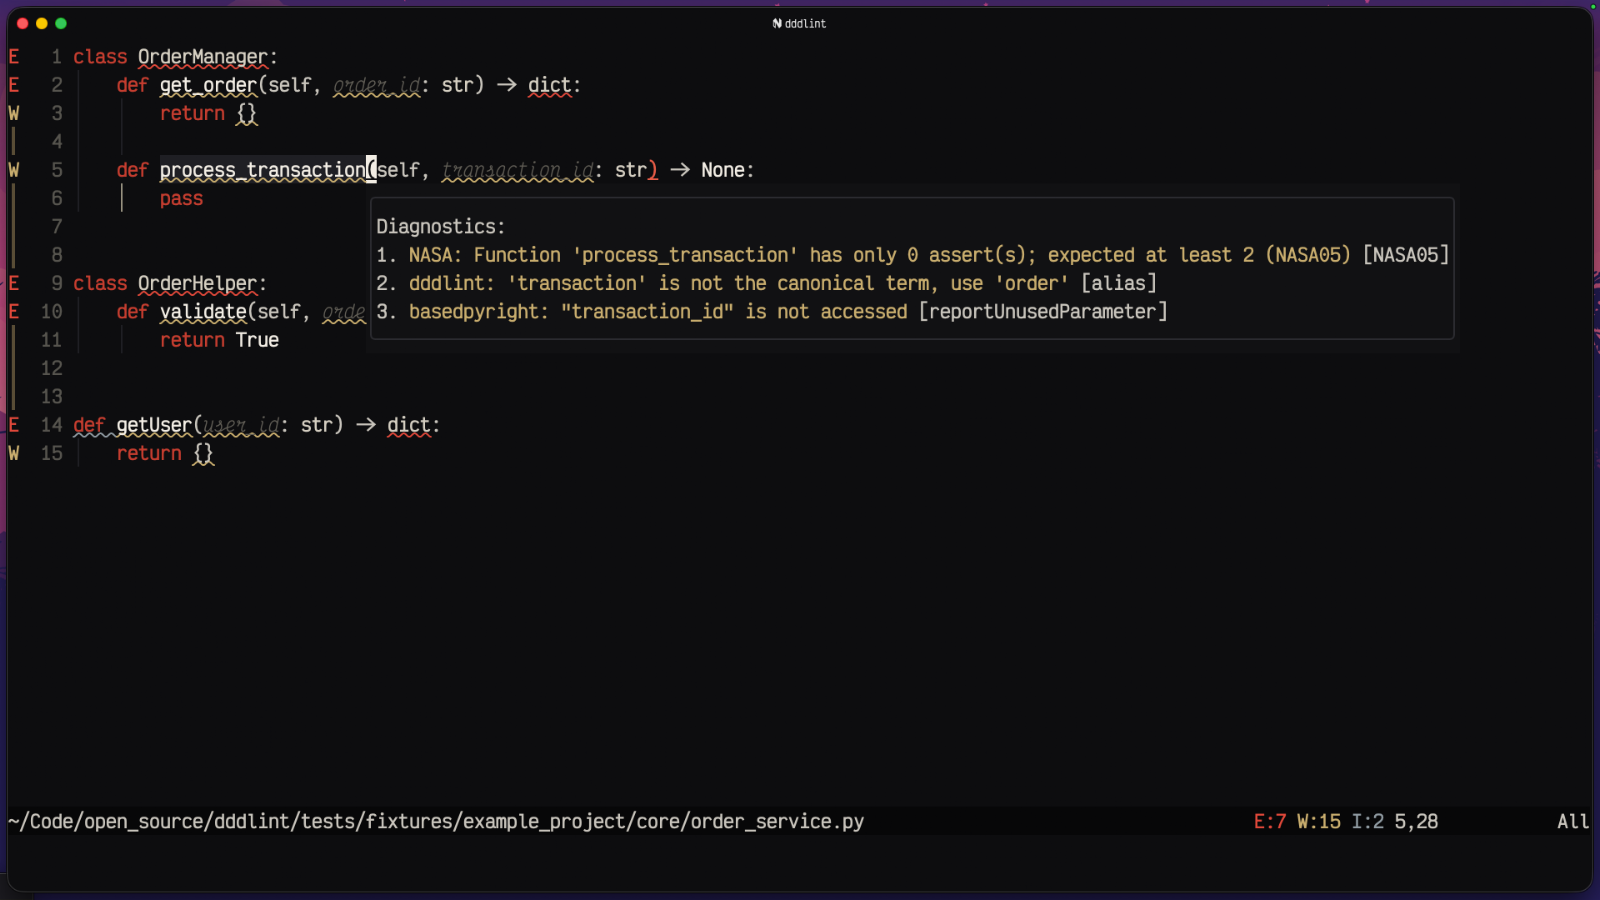The image size is (1600, 900).
Task: Click line number 8
Action: [57, 255]
